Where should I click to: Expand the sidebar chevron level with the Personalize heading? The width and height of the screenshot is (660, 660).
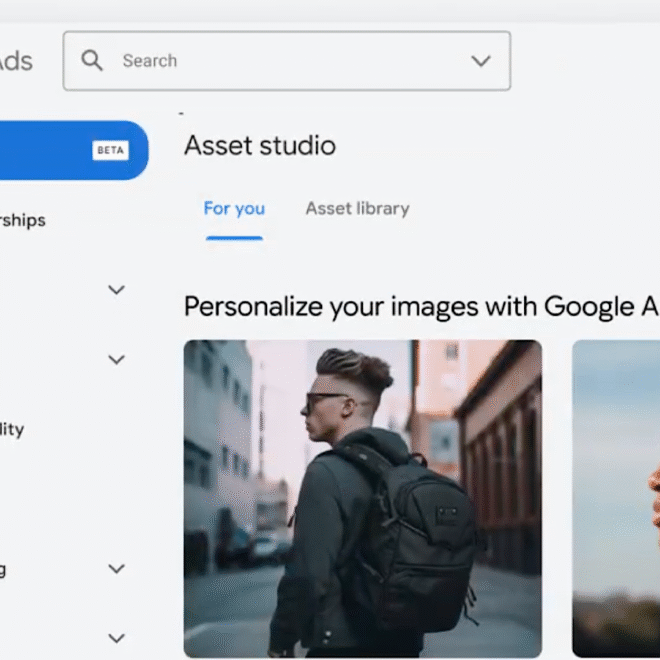(117, 290)
